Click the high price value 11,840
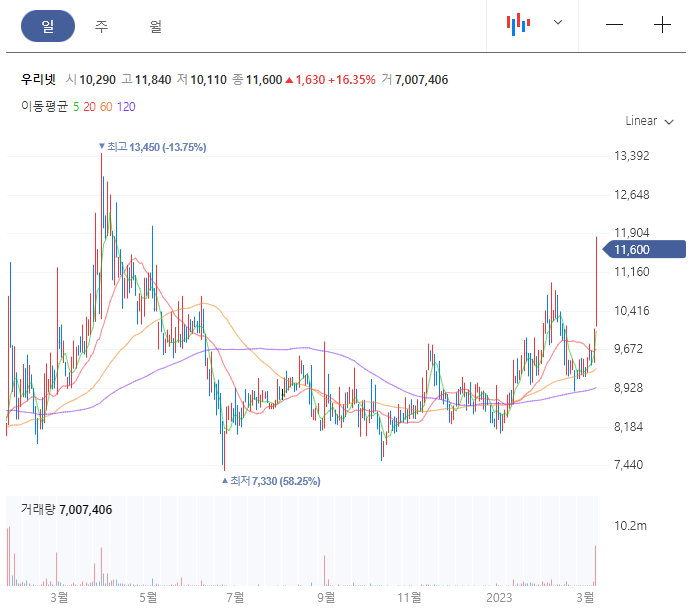Viewport: 690px width, 612px height. pyautogui.click(x=153, y=80)
